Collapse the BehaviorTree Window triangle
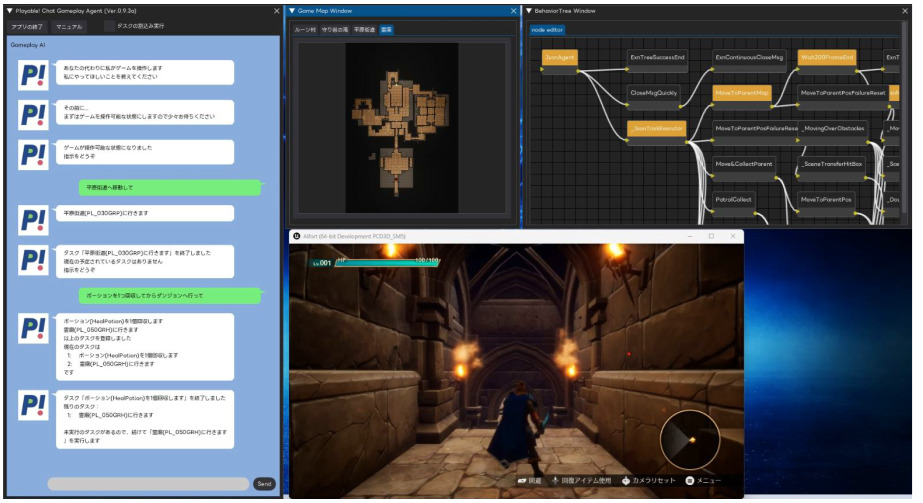 (529, 11)
